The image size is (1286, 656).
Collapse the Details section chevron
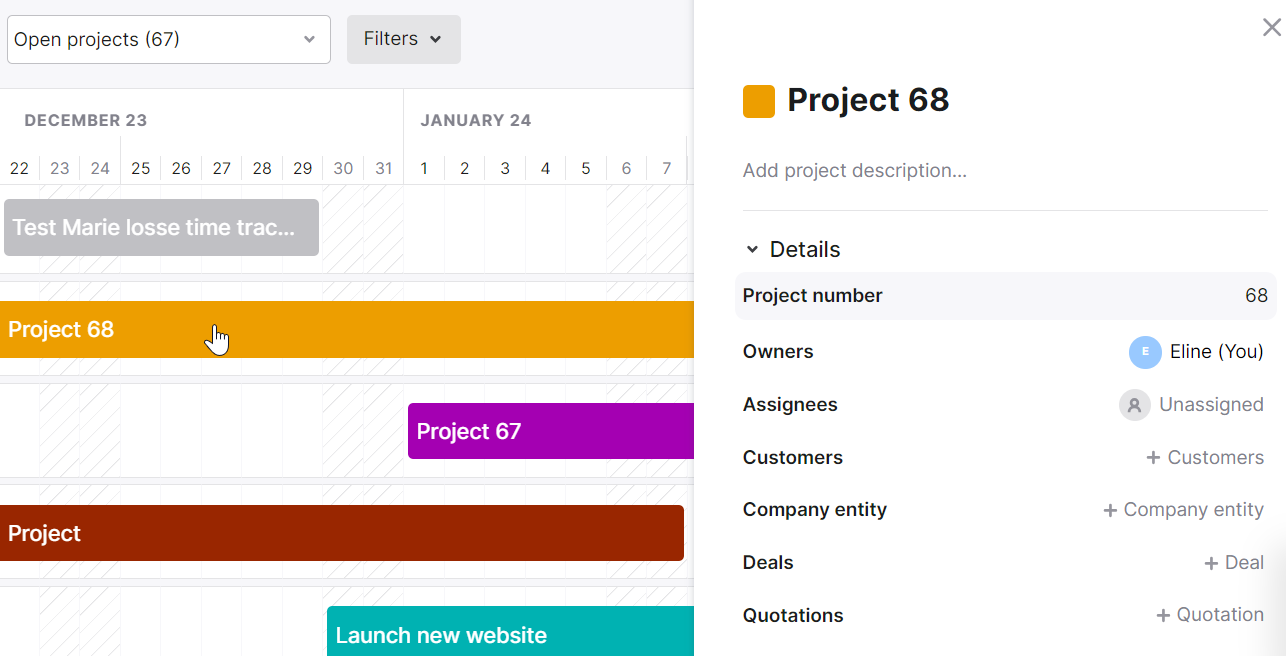coord(752,250)
